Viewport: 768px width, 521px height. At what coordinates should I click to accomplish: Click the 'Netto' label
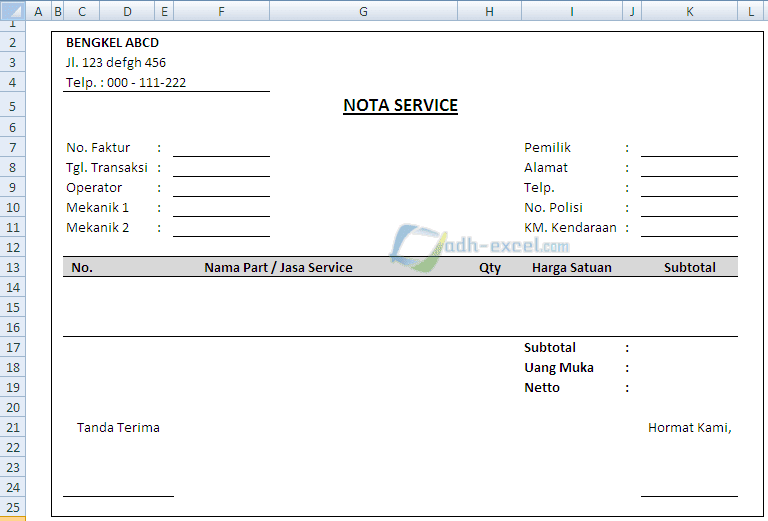coord(542,388)
